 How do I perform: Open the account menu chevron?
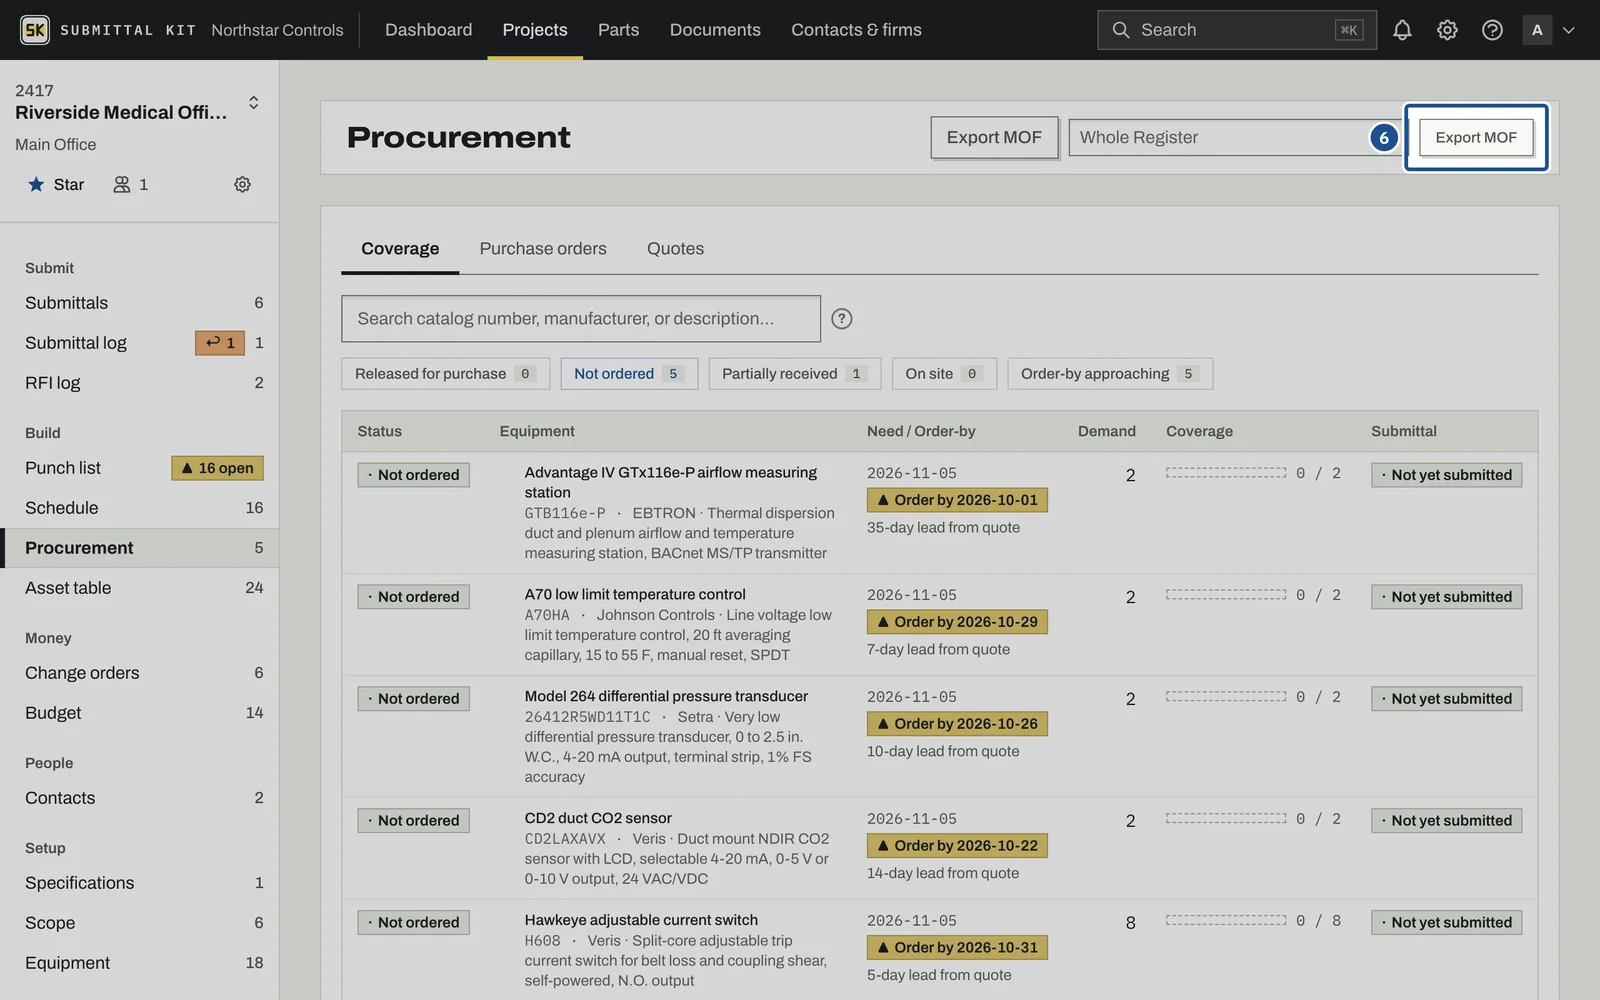tap(1569, 30)
